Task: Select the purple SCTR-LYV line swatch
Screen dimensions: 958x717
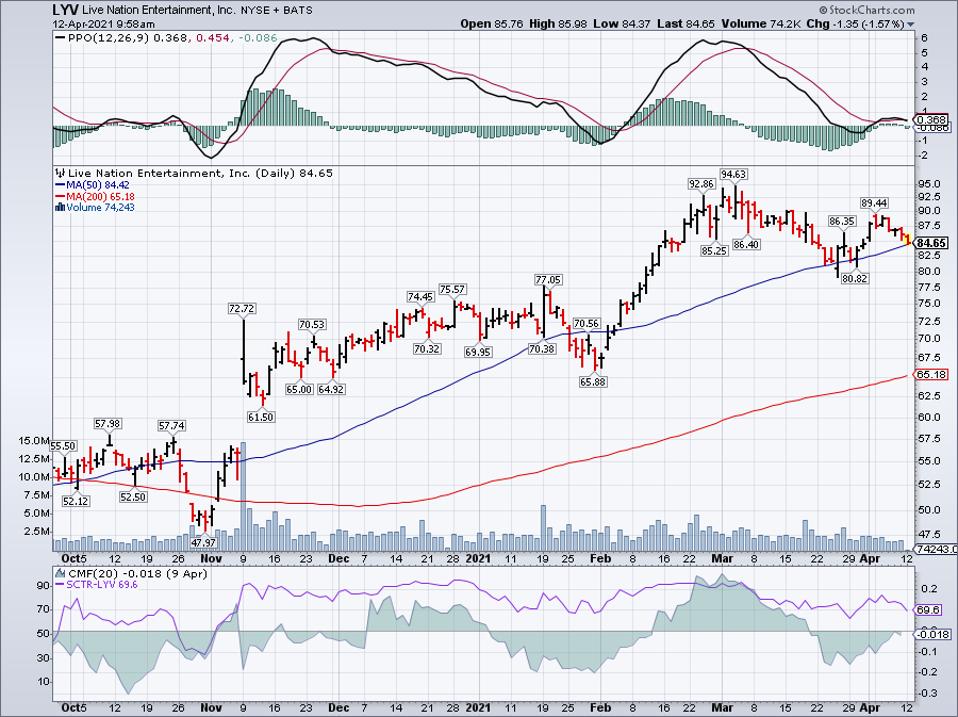Action: 60,584
